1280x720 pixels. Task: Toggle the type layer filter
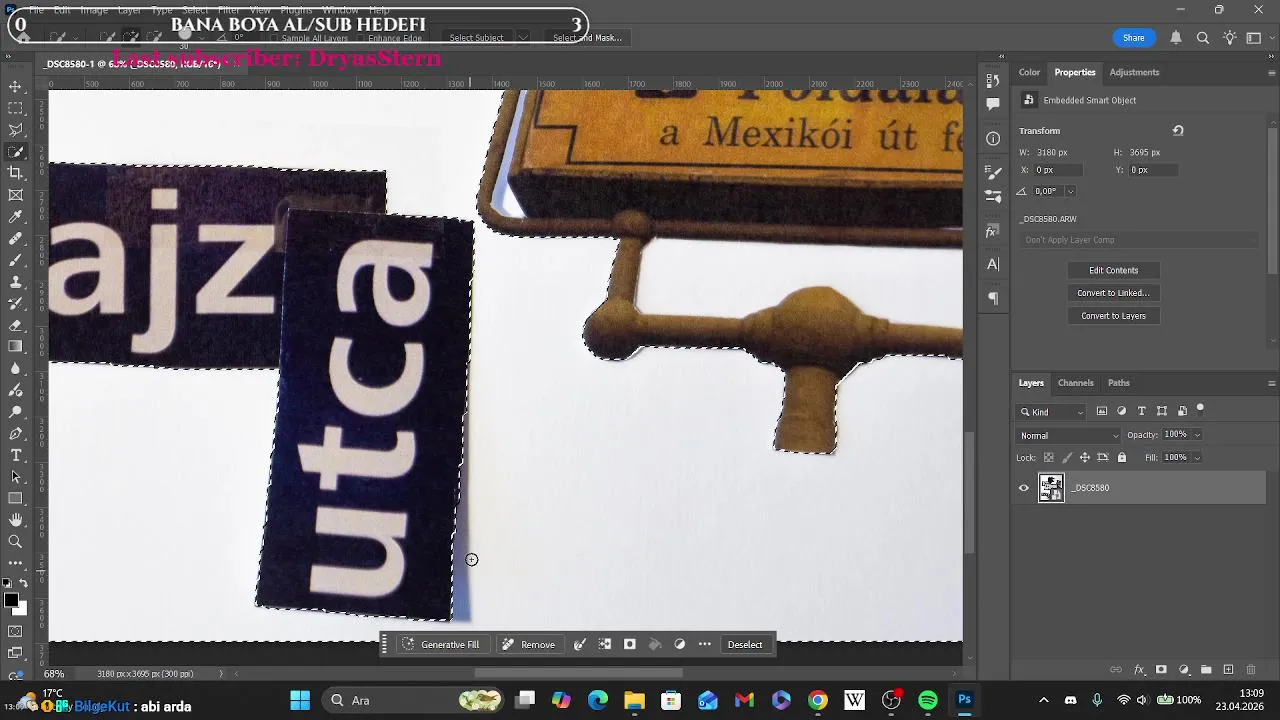[1142, 411]
